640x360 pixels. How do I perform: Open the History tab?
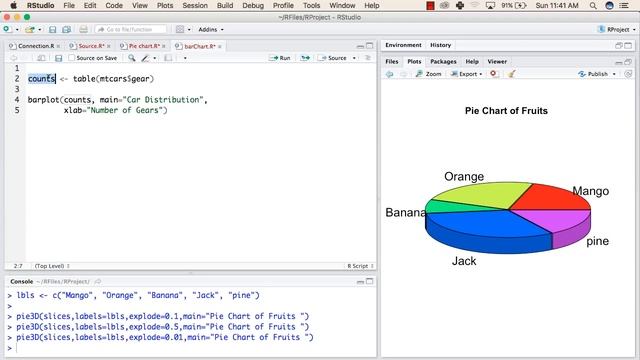click(x=440, y=45)
